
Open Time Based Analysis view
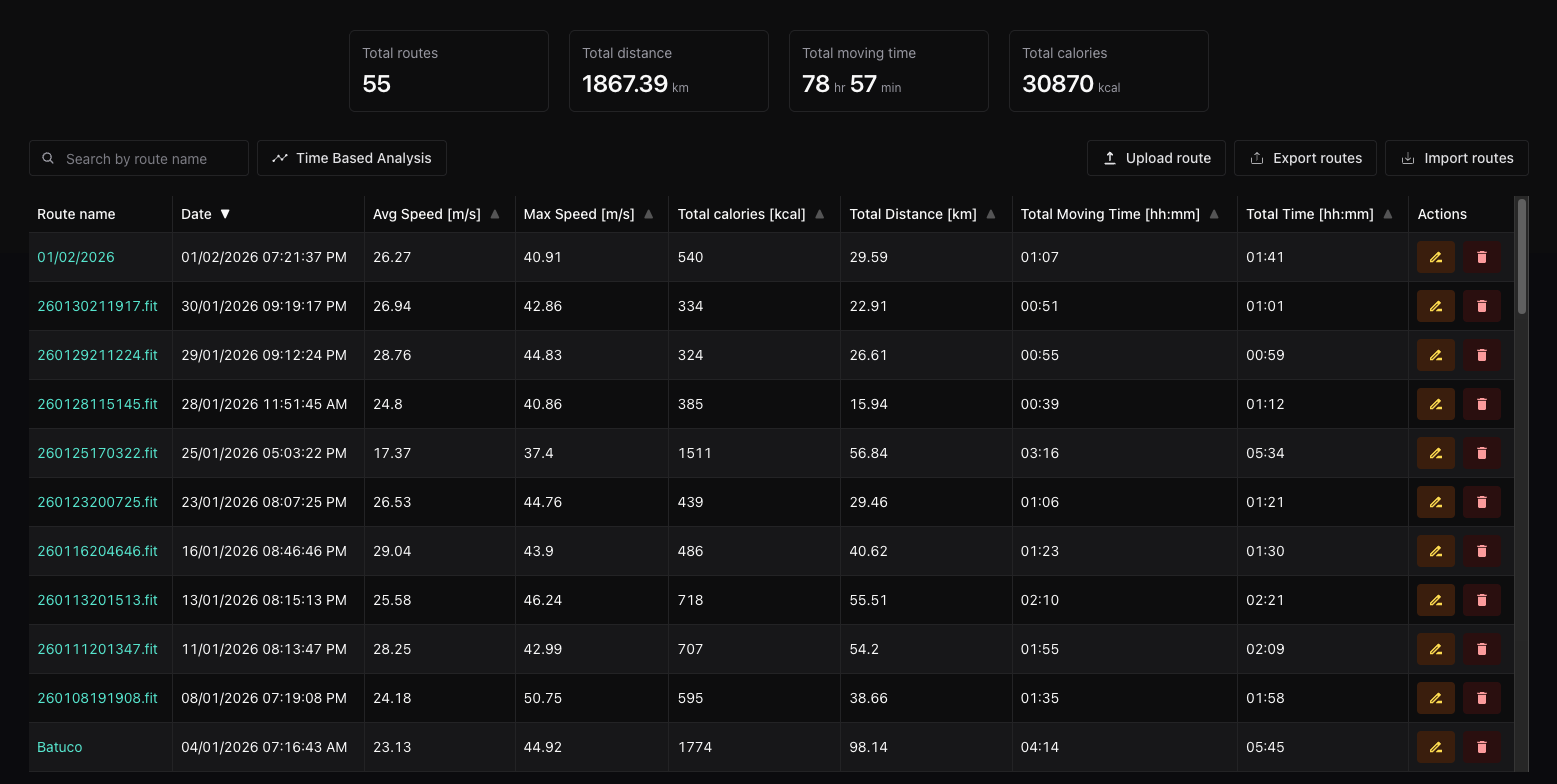(x=352, y=158)
